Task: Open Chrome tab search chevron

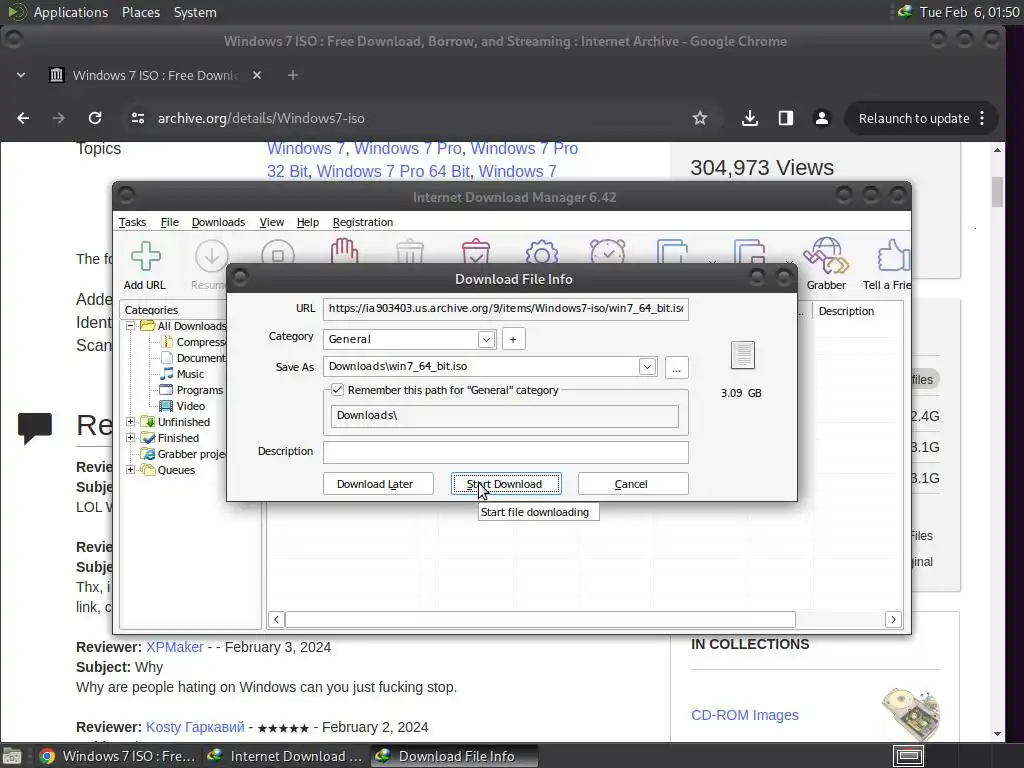Action: (x=21, y=75)
